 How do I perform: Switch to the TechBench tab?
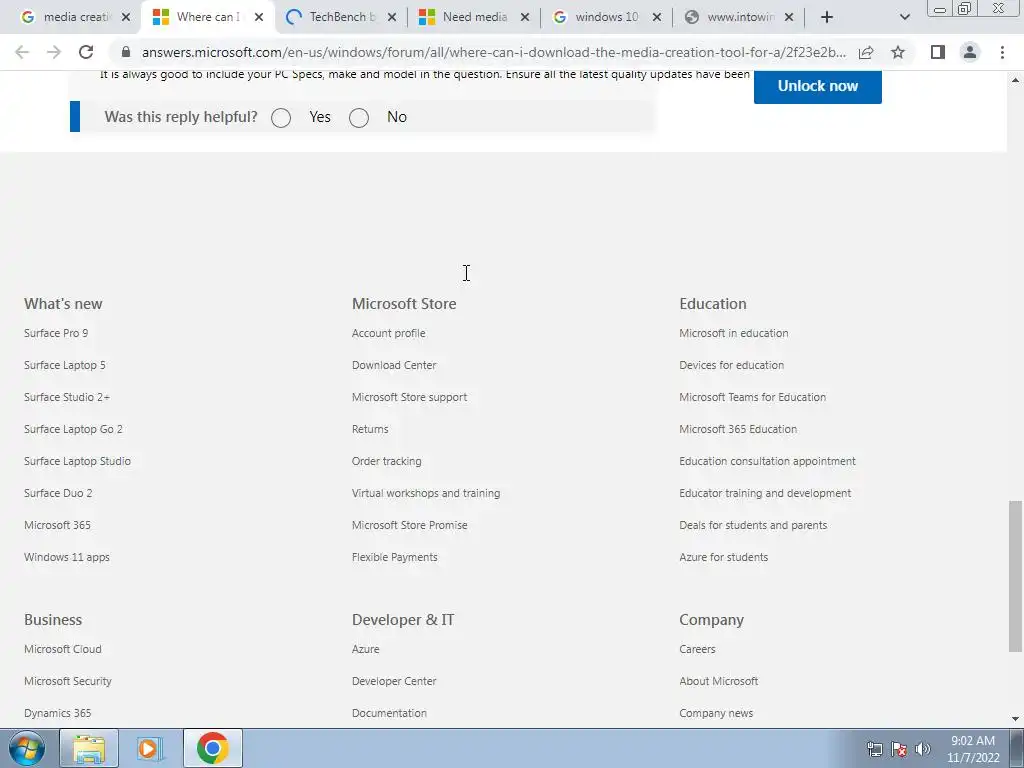(341, 17)
